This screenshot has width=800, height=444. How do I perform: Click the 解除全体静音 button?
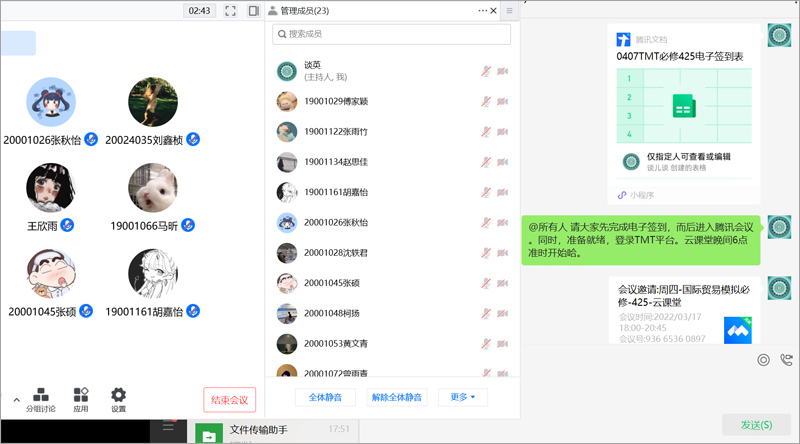point(397,397)
